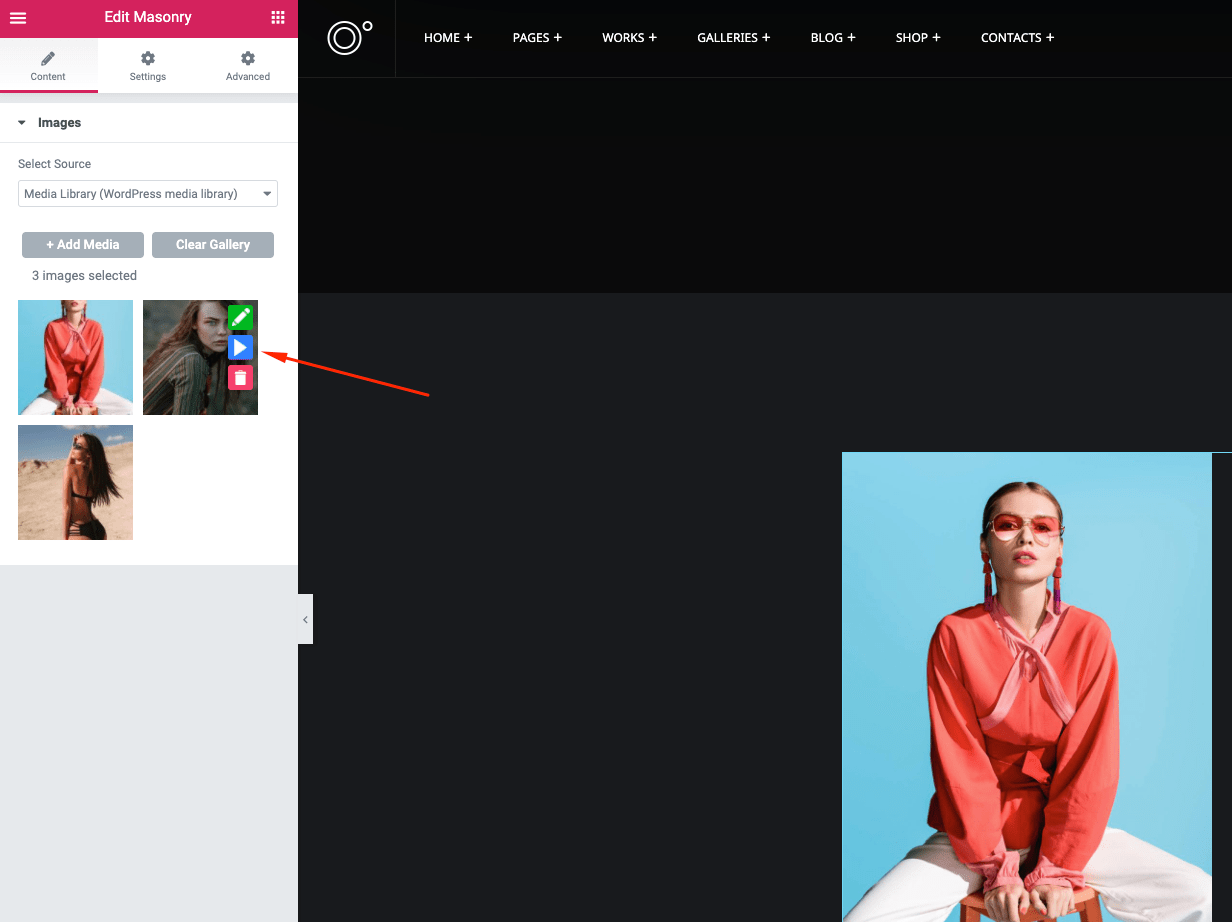Open the PAGES menu
This screenshot has height=922, width=1232.
pos(537,38)
